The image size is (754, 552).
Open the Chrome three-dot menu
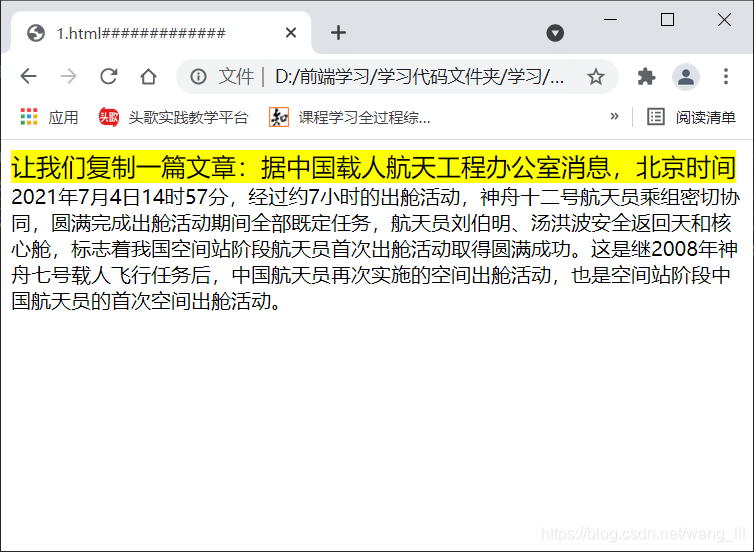726,76
